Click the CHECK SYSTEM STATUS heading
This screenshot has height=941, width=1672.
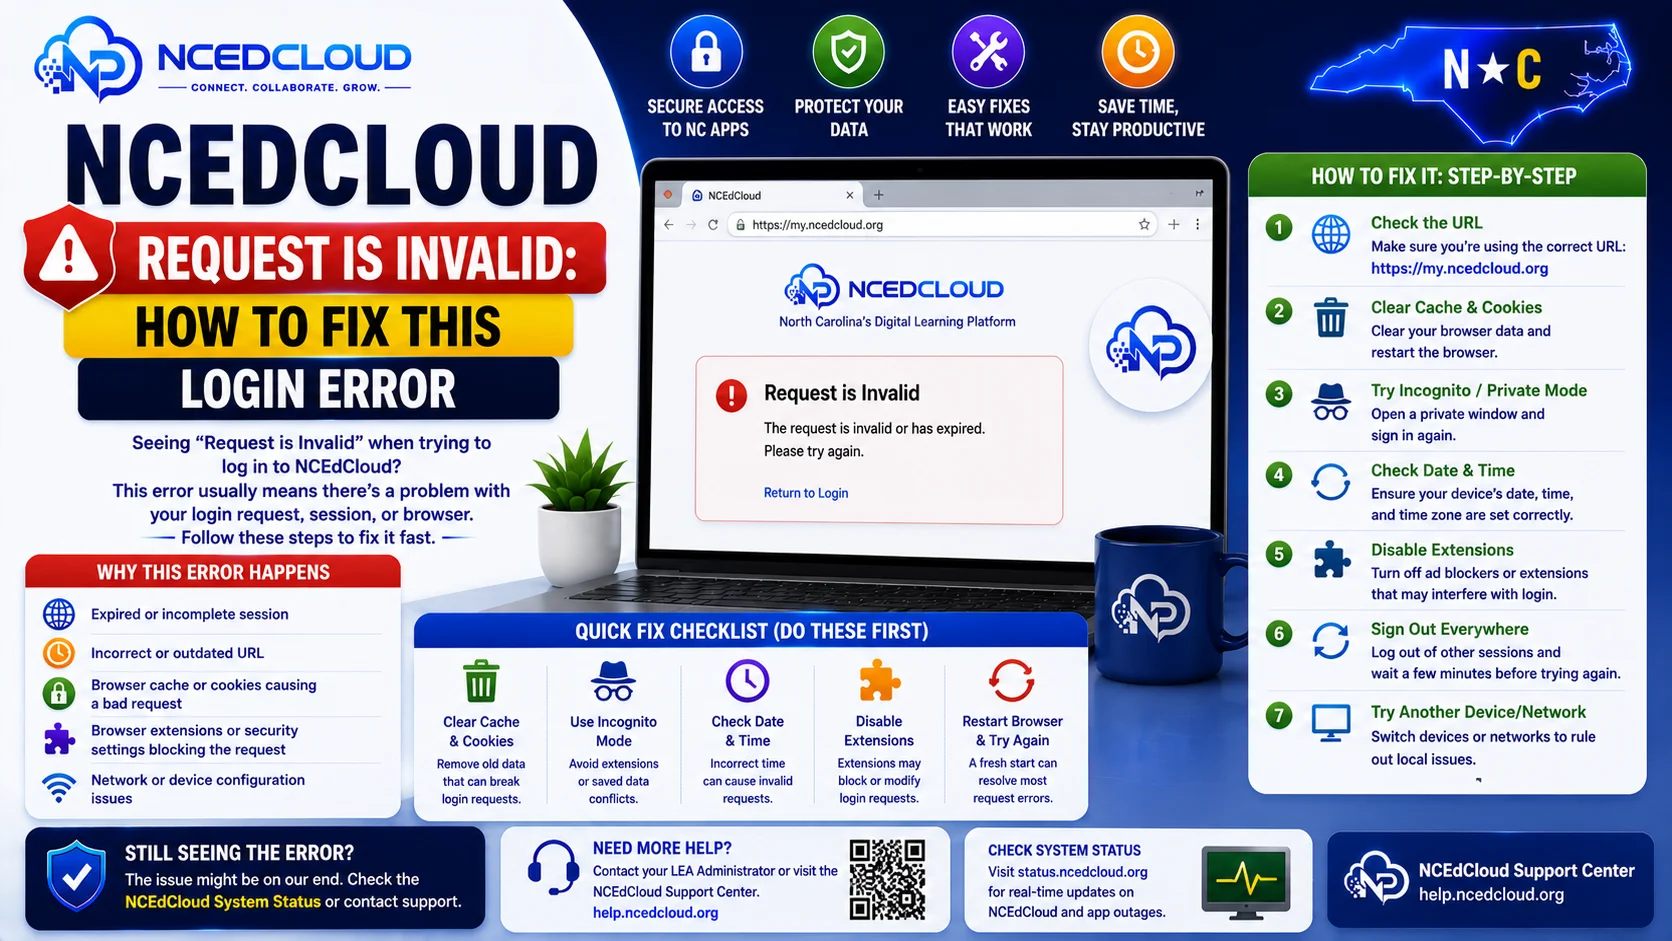[1064, 851]
